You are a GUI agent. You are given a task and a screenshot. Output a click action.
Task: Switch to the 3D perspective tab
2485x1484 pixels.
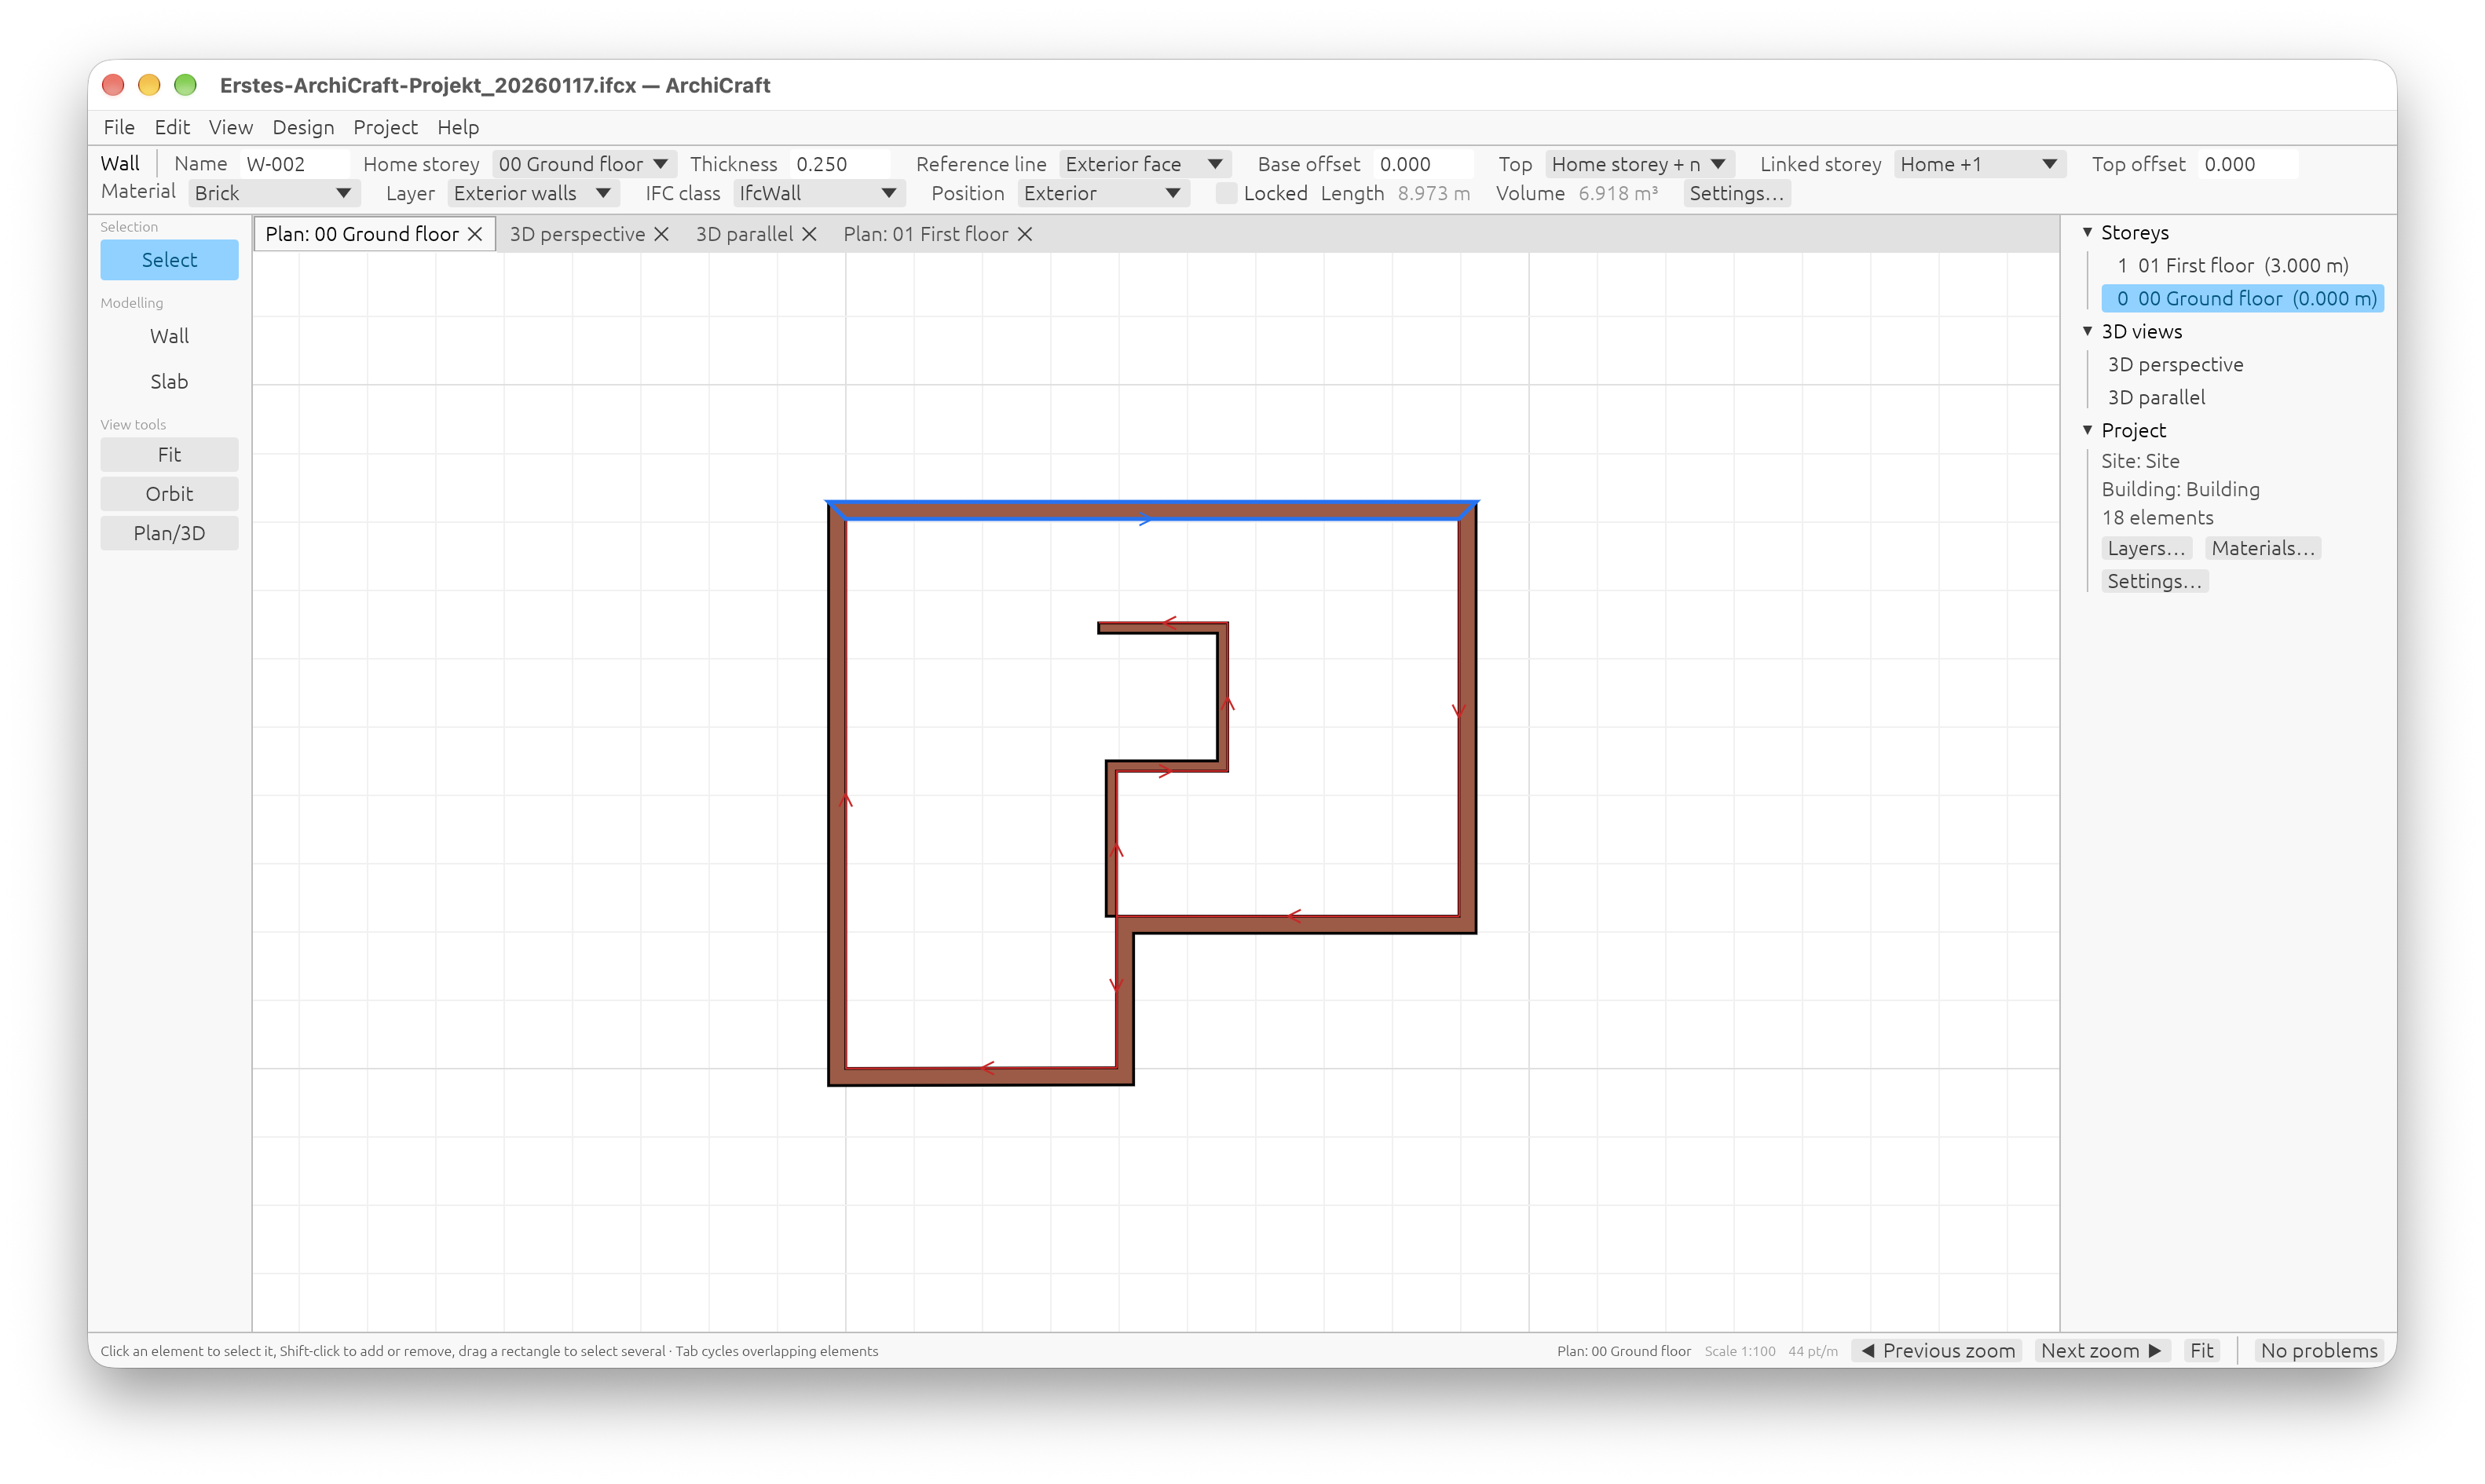click(577, 234)
